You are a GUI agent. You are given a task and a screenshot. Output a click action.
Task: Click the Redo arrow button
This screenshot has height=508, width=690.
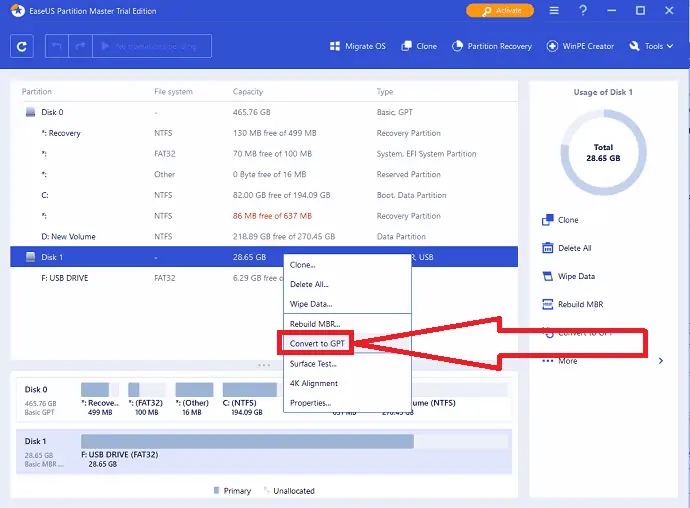[81, 46]
